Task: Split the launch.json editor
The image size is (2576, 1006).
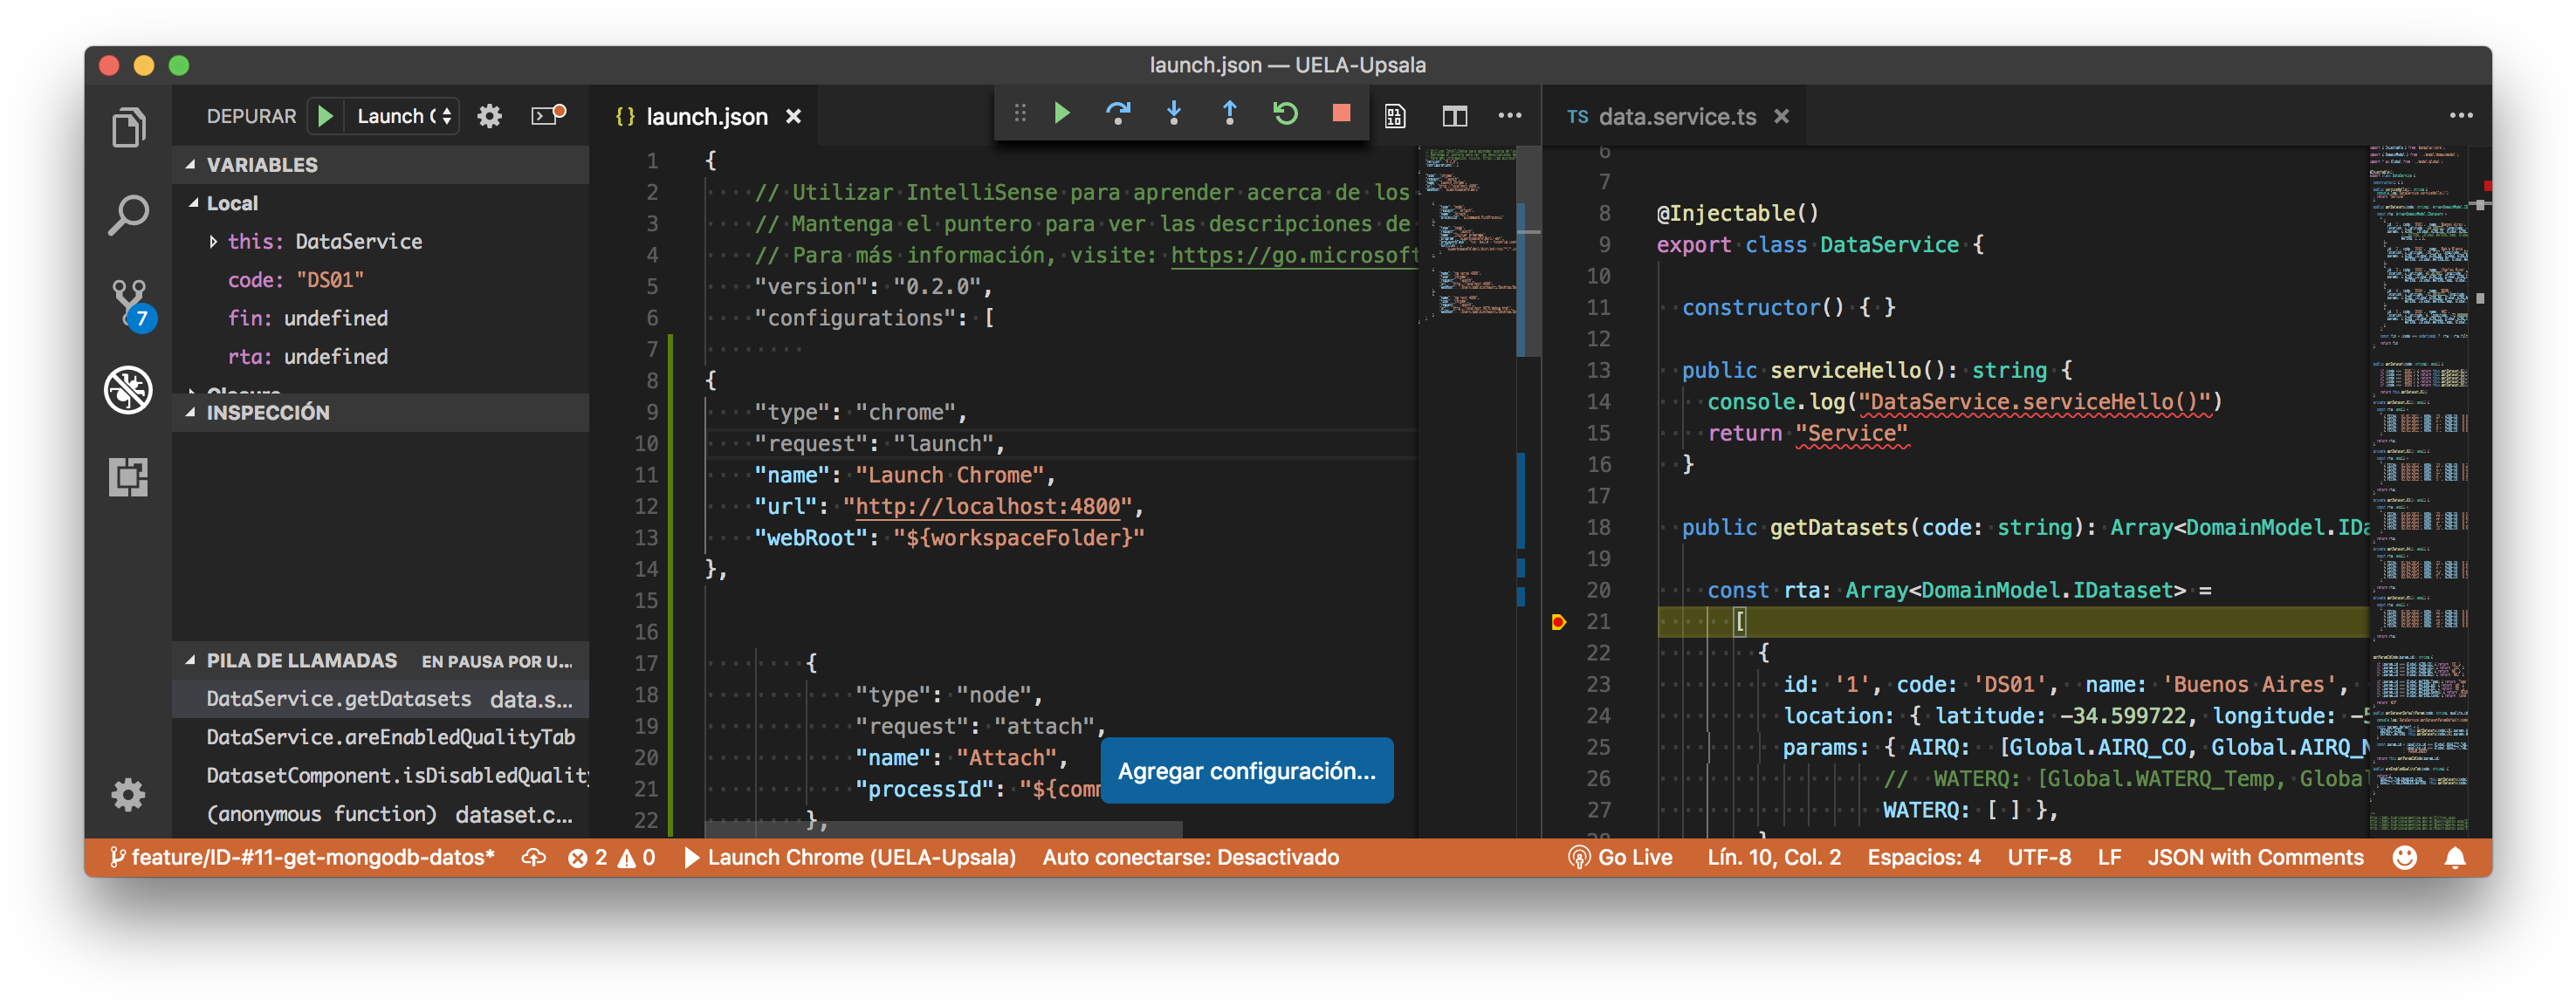Action: [x=1454, y=116]
